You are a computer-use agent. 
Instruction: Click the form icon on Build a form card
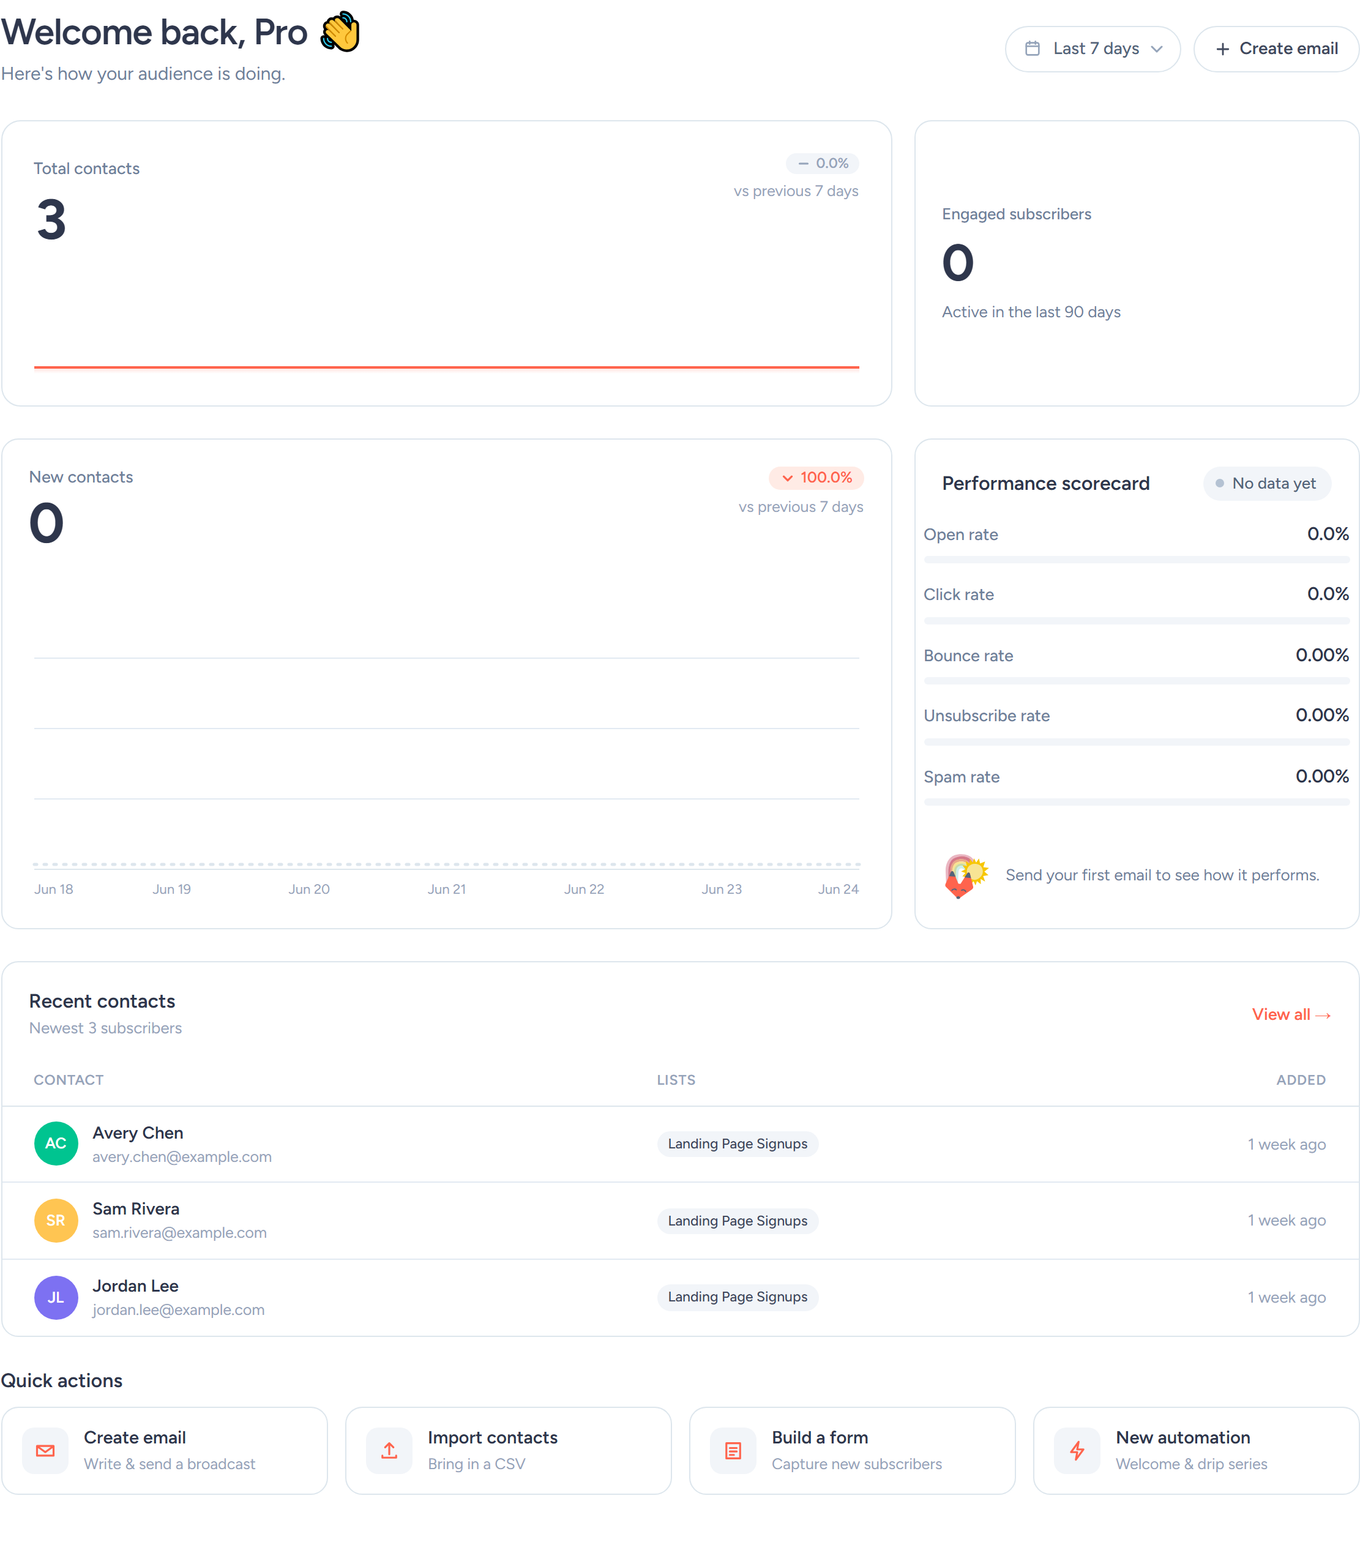[733, 1451]
